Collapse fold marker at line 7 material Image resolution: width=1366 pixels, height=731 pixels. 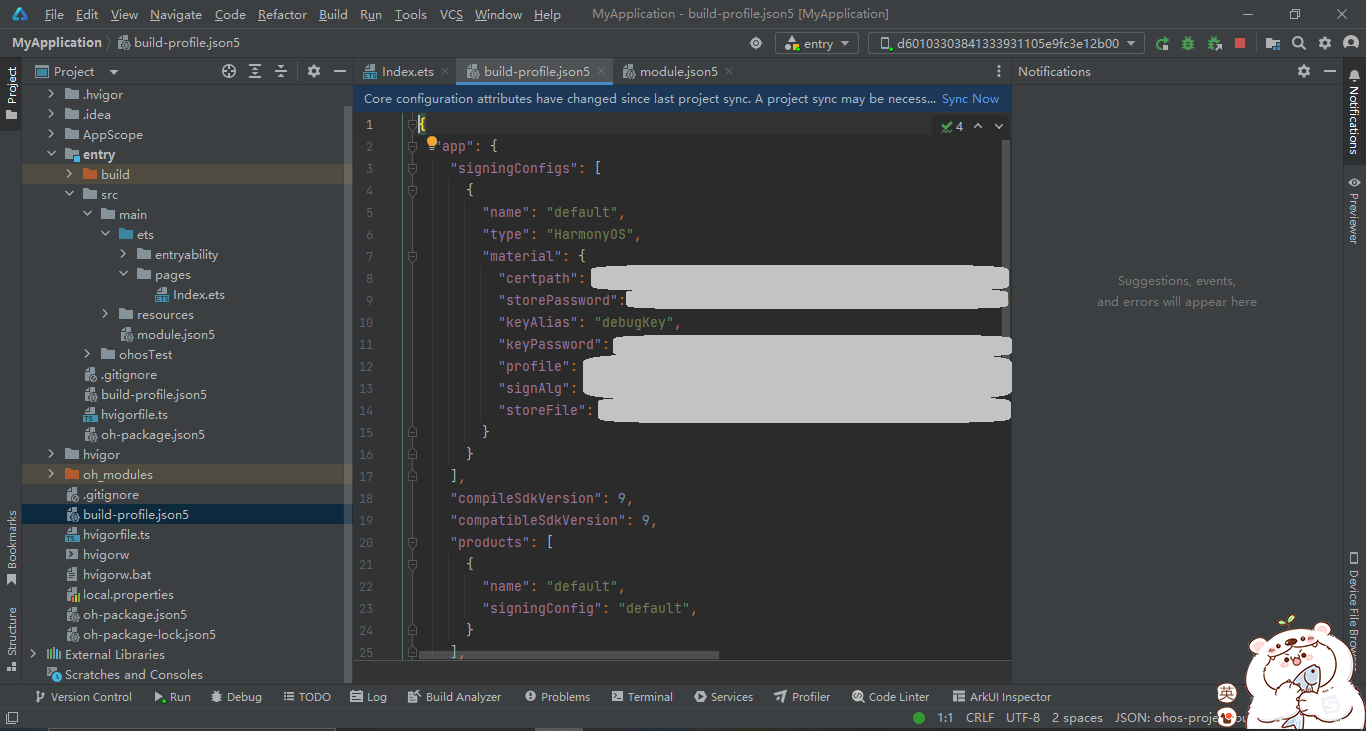(412, 256)
